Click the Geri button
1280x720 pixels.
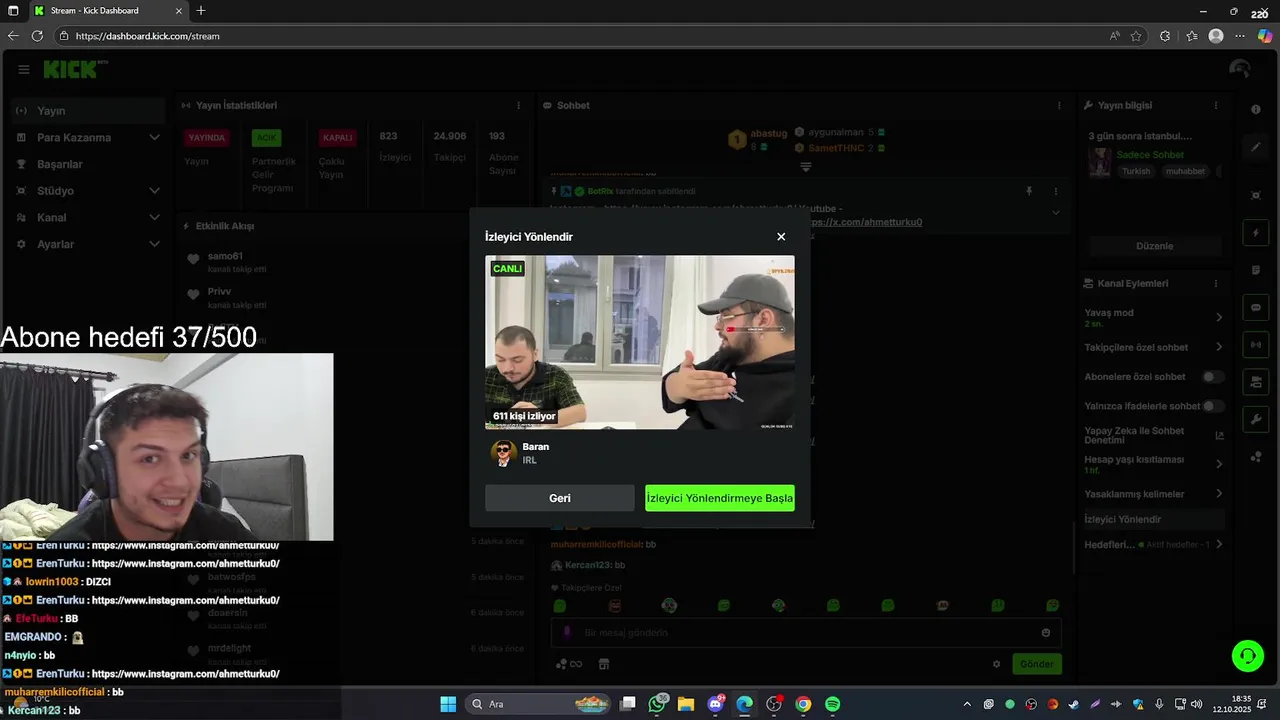pyautogui.click(x=560, y=498)
